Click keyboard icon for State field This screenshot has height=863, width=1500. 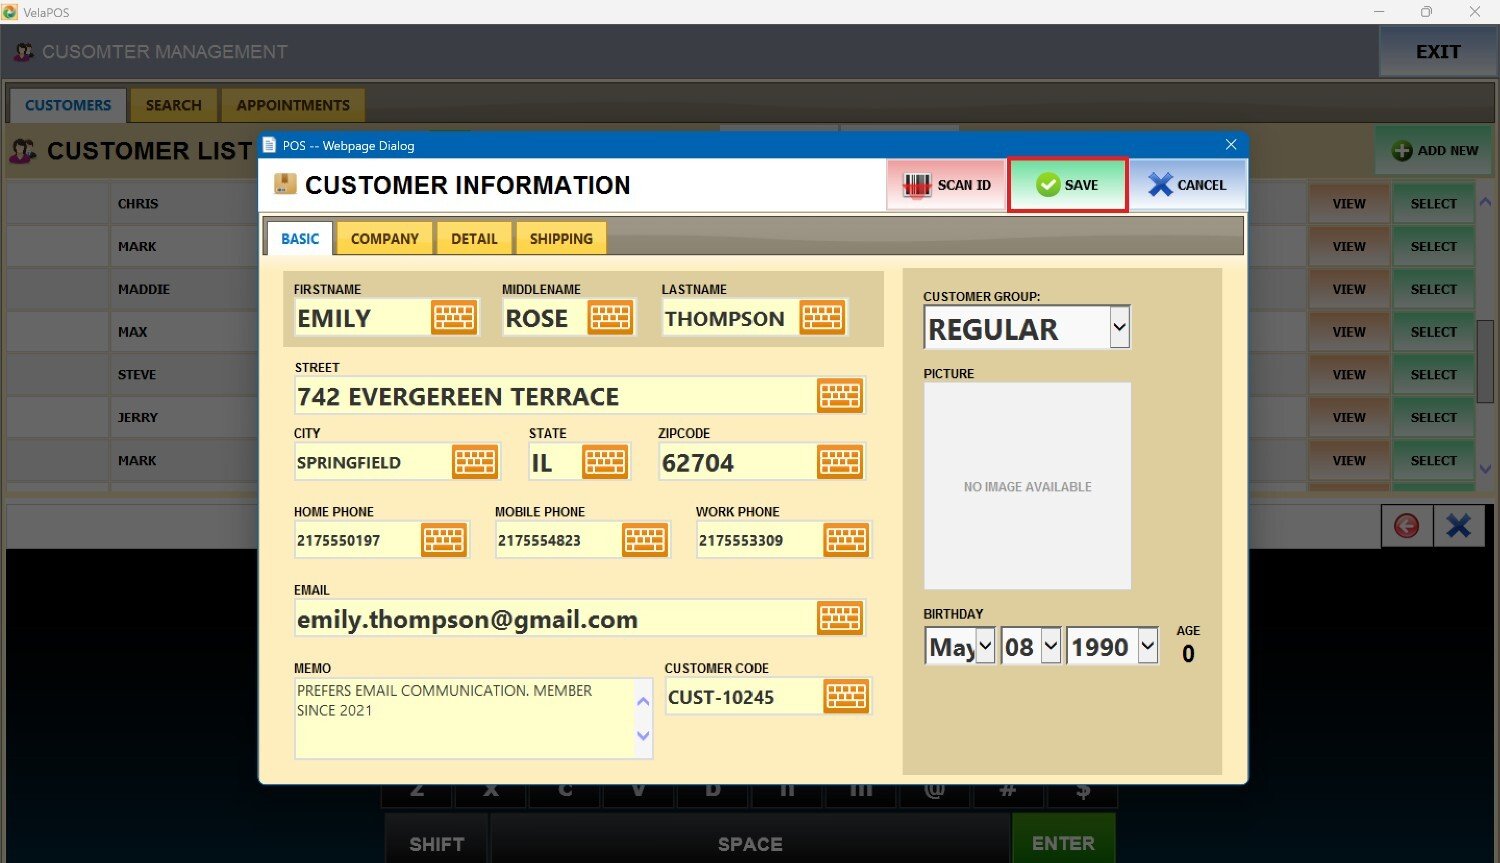coord(605,462)
